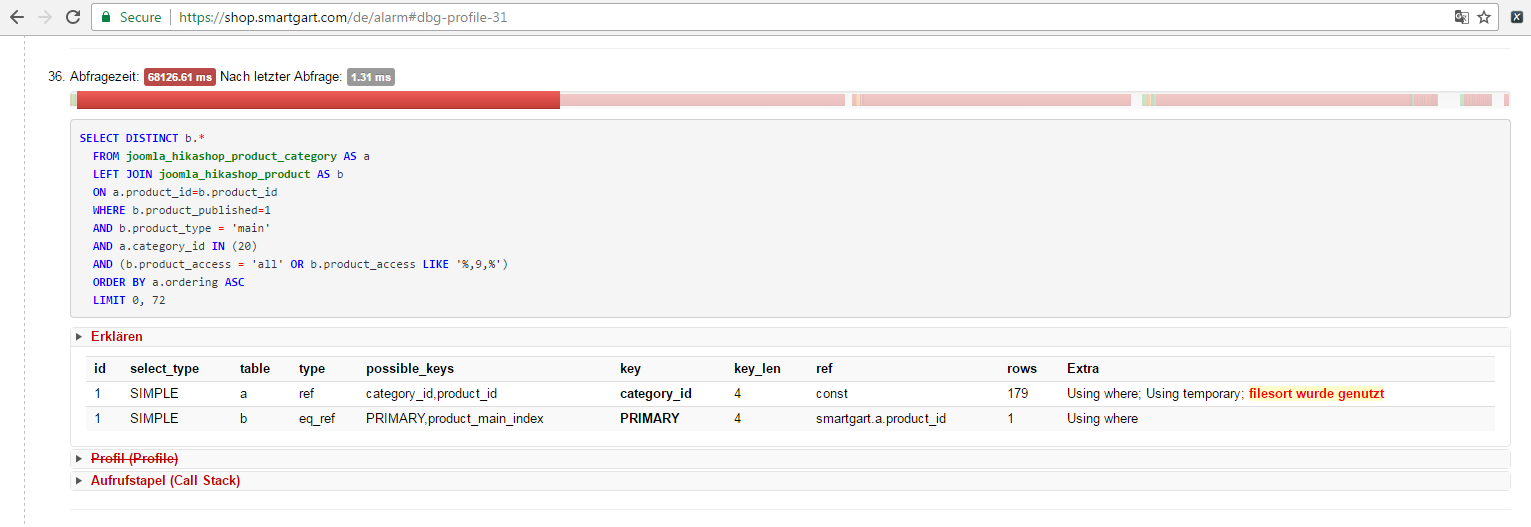The image size is (1531, 527).
Task: Click the browser forward arrow
Action: point(44,17)
